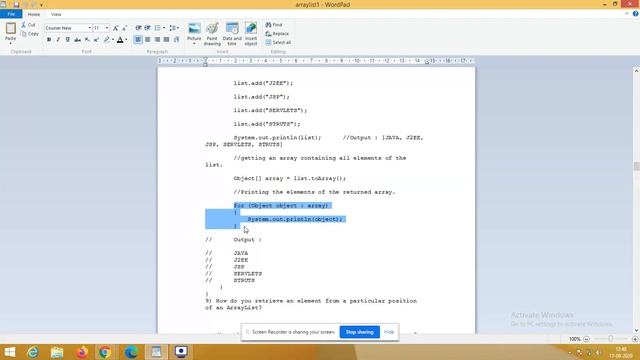Screen dimensions: 640x360
Task: Open the Courier New font family box
Action: point(68,28)
